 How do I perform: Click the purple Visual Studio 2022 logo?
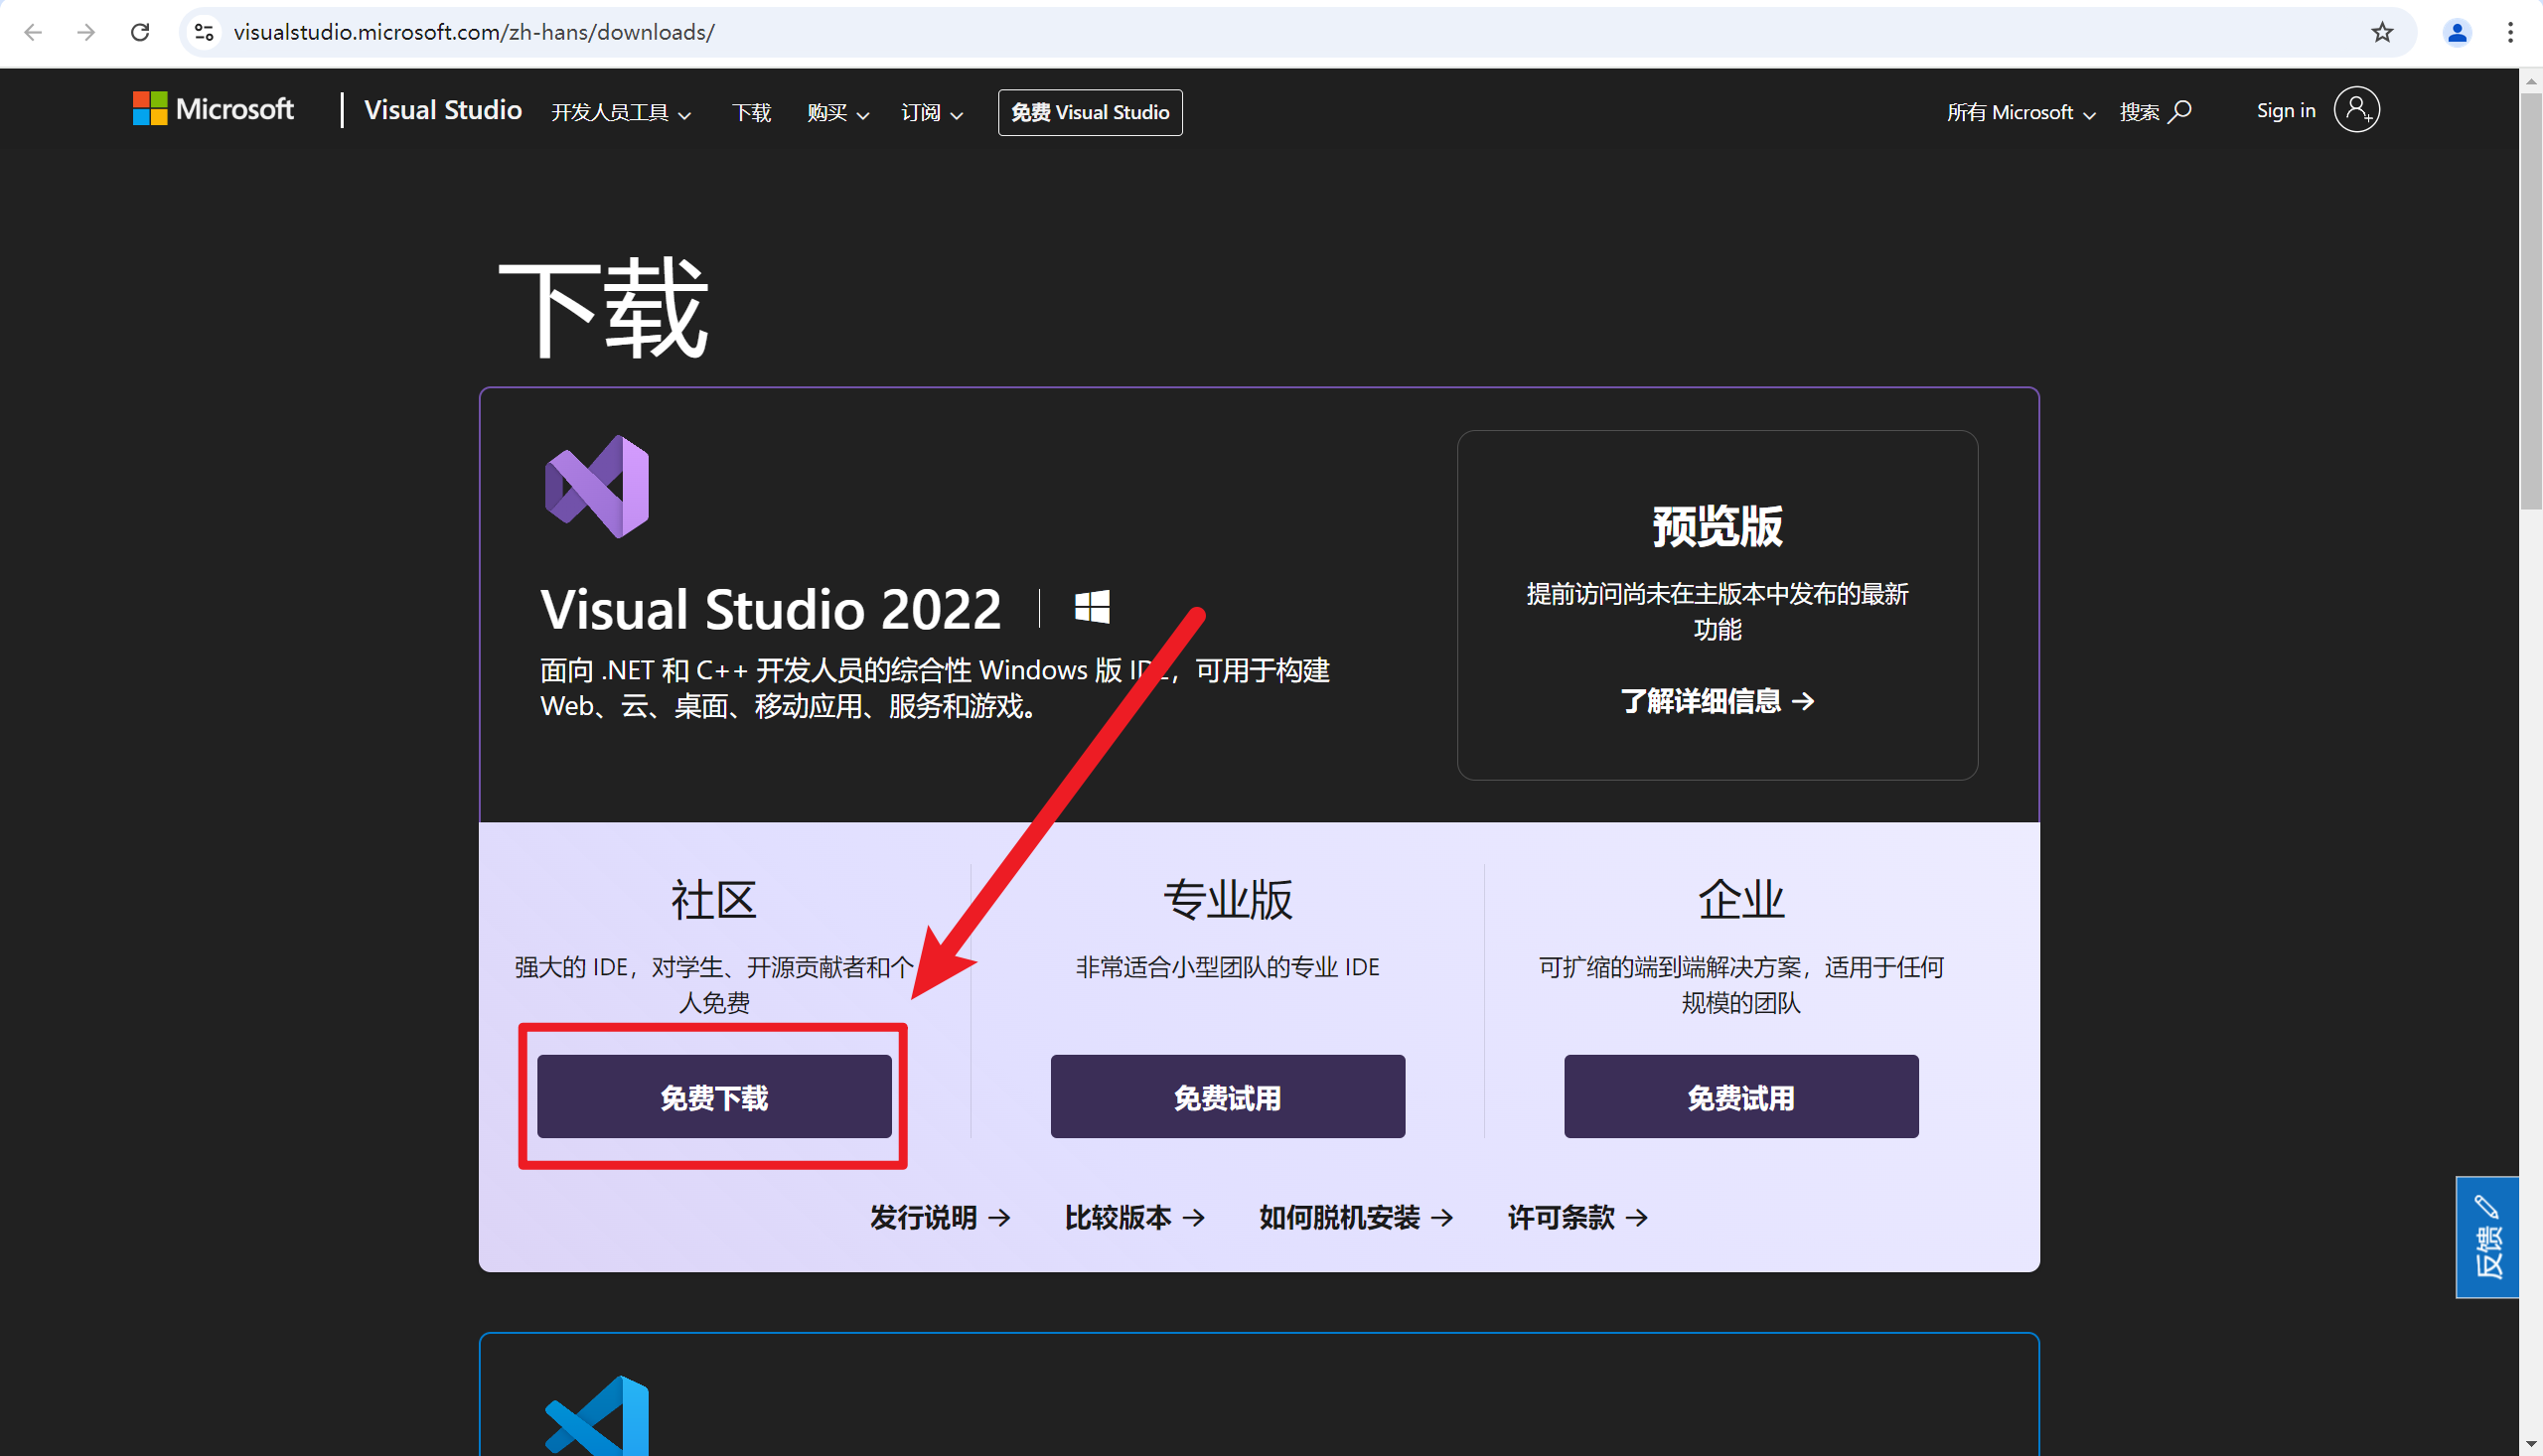click(x=597, y=486)
